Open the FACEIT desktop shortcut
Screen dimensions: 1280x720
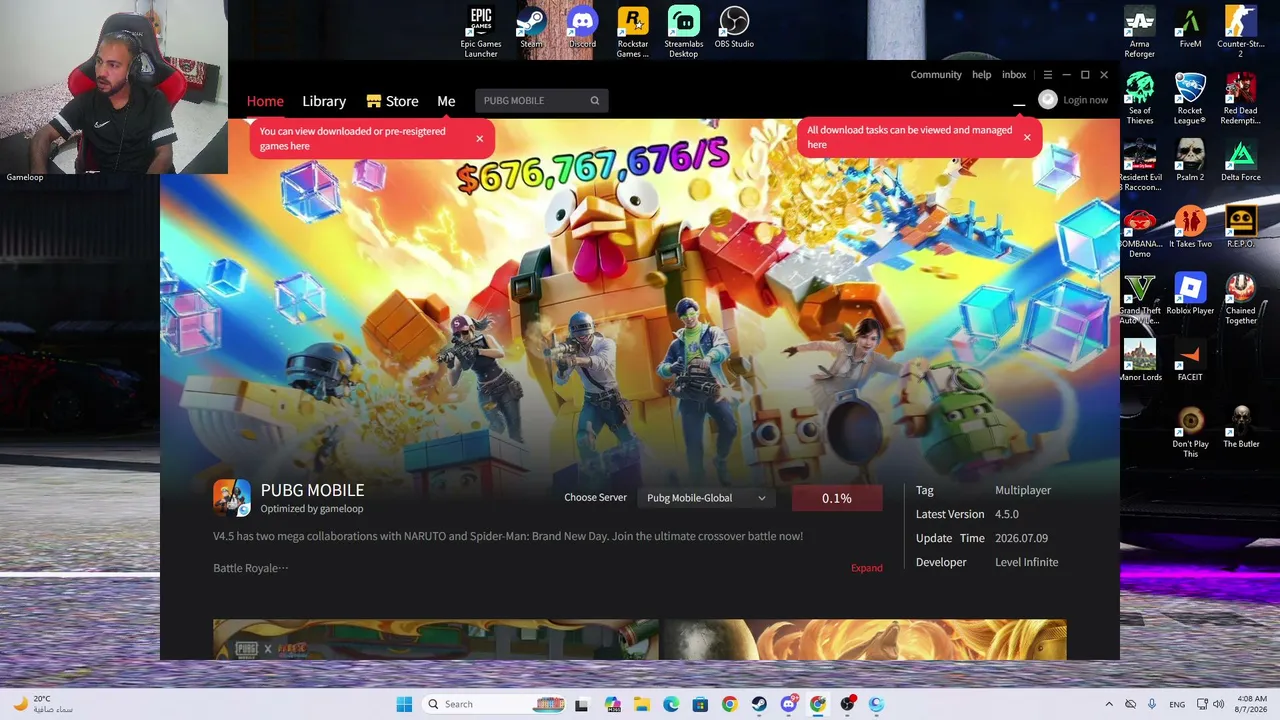point(1190,362)
